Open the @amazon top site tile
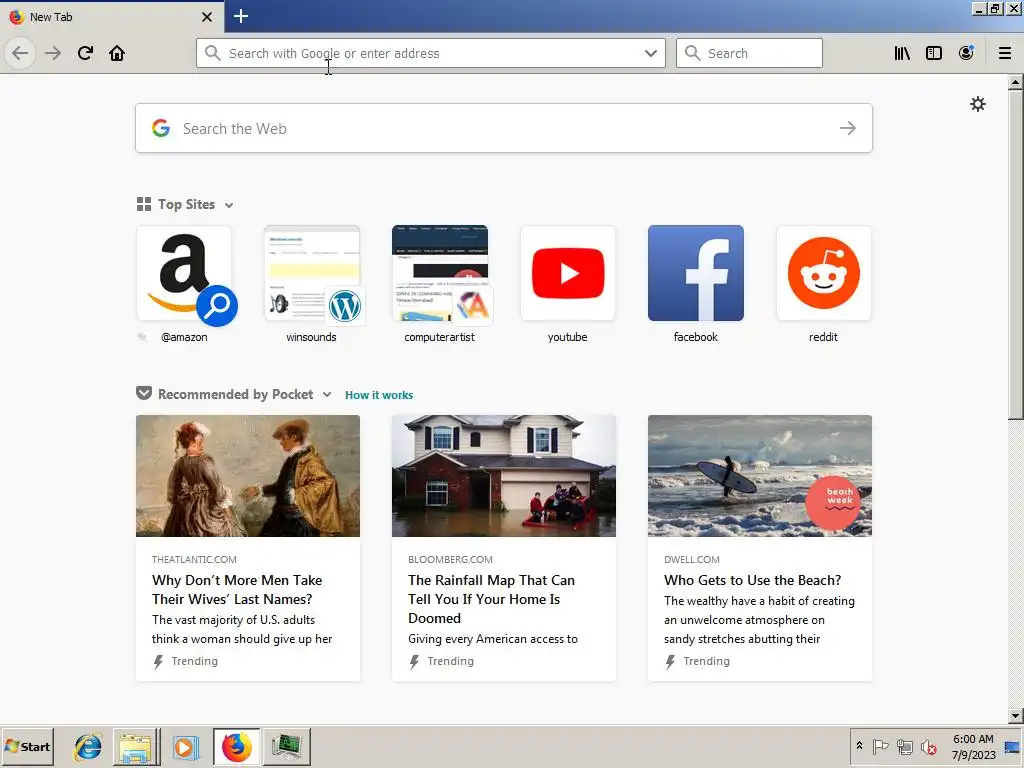This screenshot has height=768, width=1024. (x=184, y=273)
